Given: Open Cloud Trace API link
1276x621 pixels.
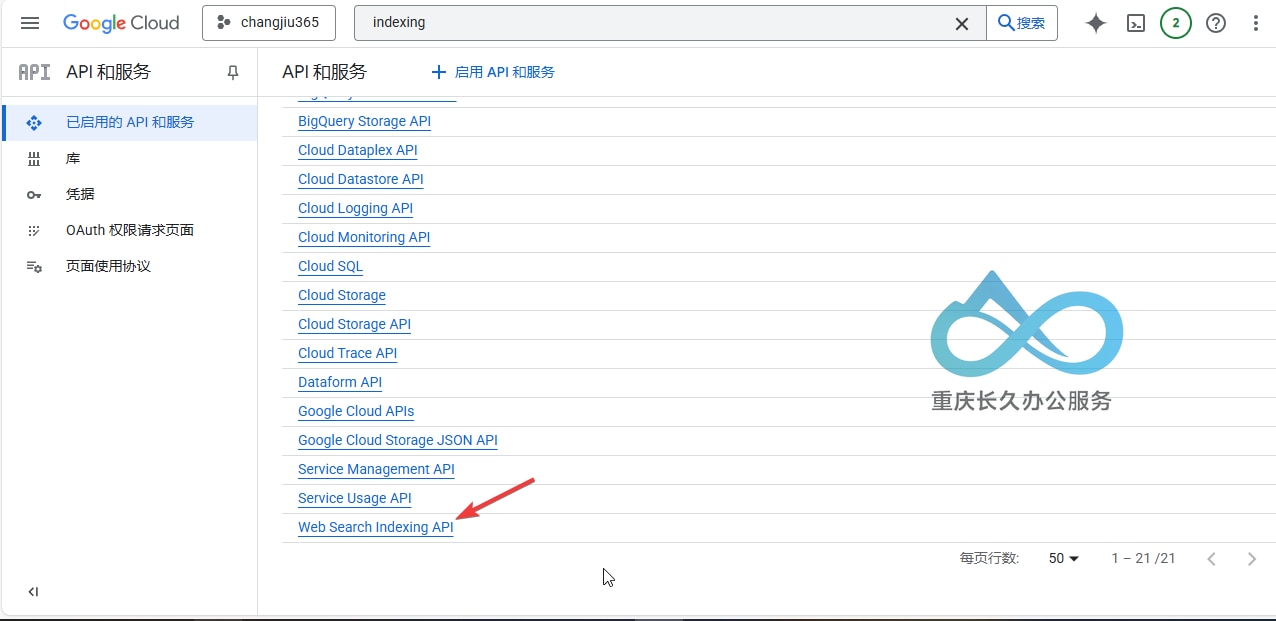Looking at the screenshot, I should pos(347,353).
